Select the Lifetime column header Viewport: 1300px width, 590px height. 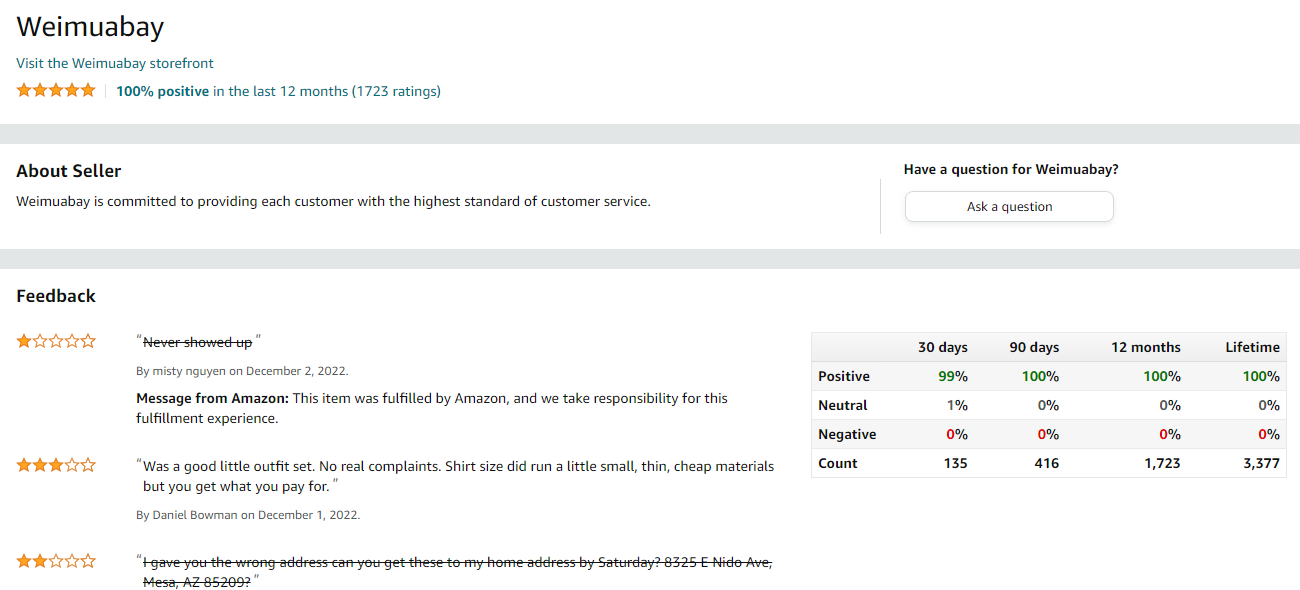[1252, 347]
